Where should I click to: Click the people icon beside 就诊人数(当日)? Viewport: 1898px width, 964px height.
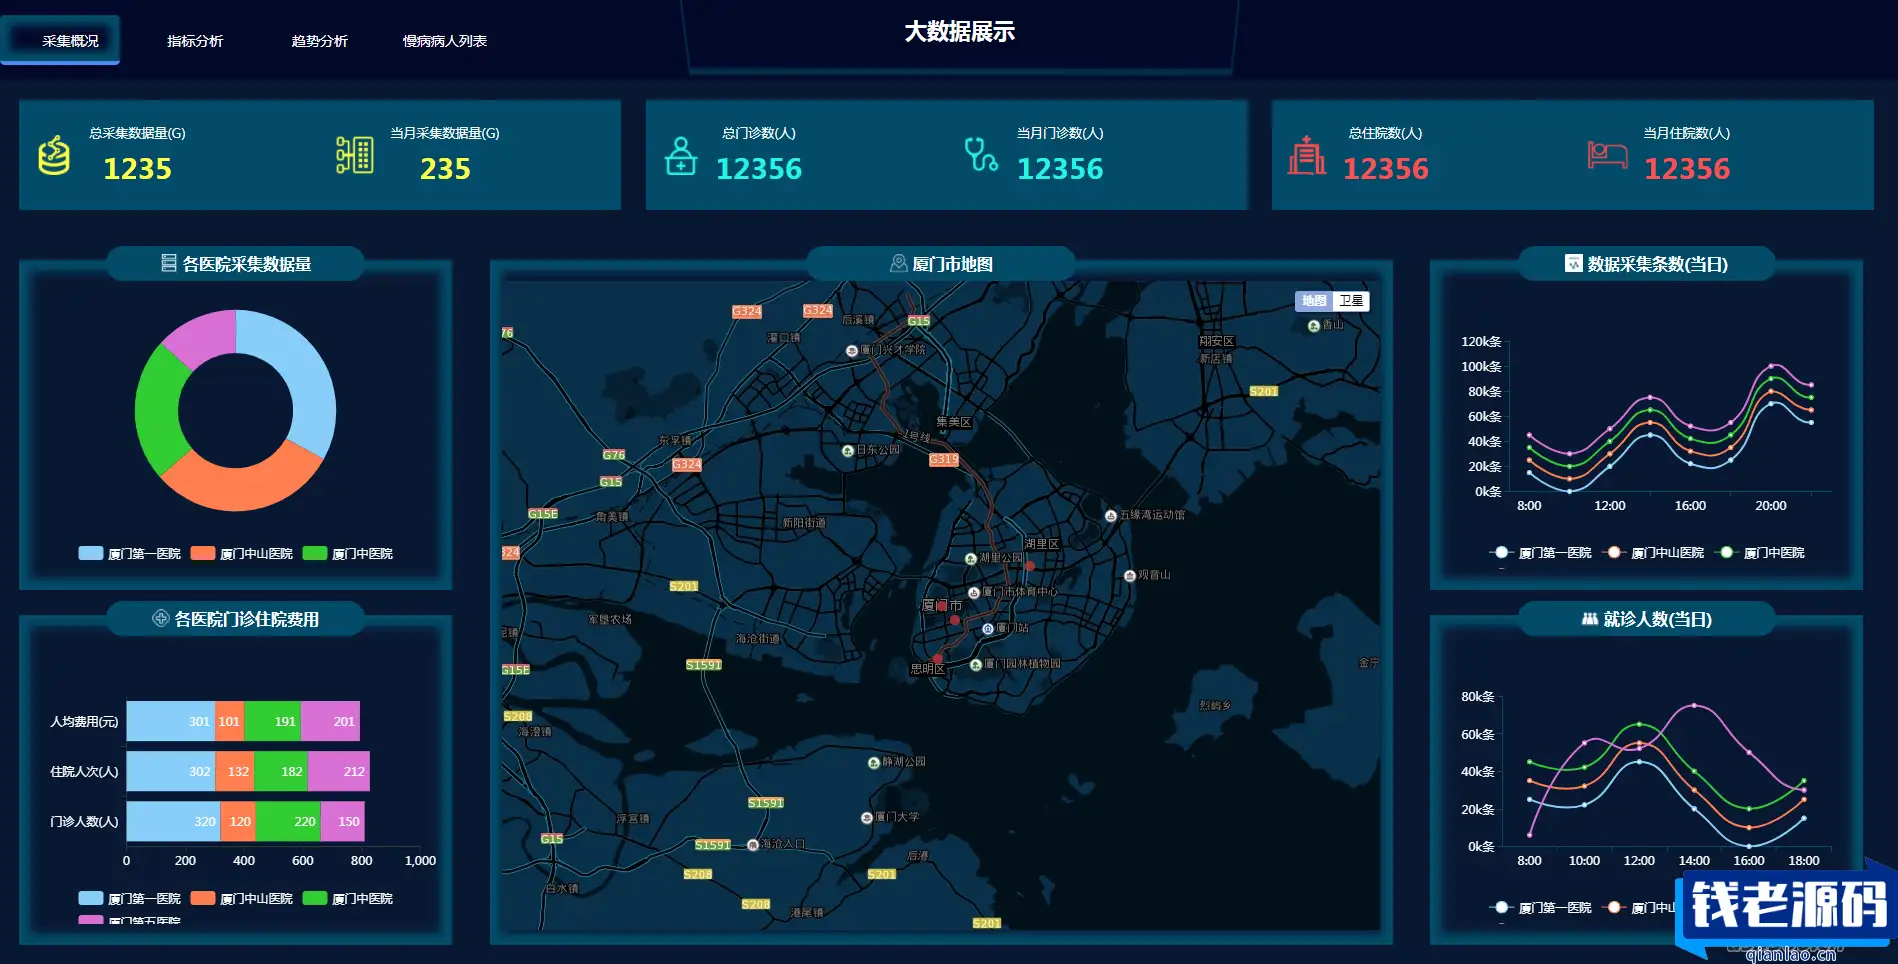pos(1589,619)
